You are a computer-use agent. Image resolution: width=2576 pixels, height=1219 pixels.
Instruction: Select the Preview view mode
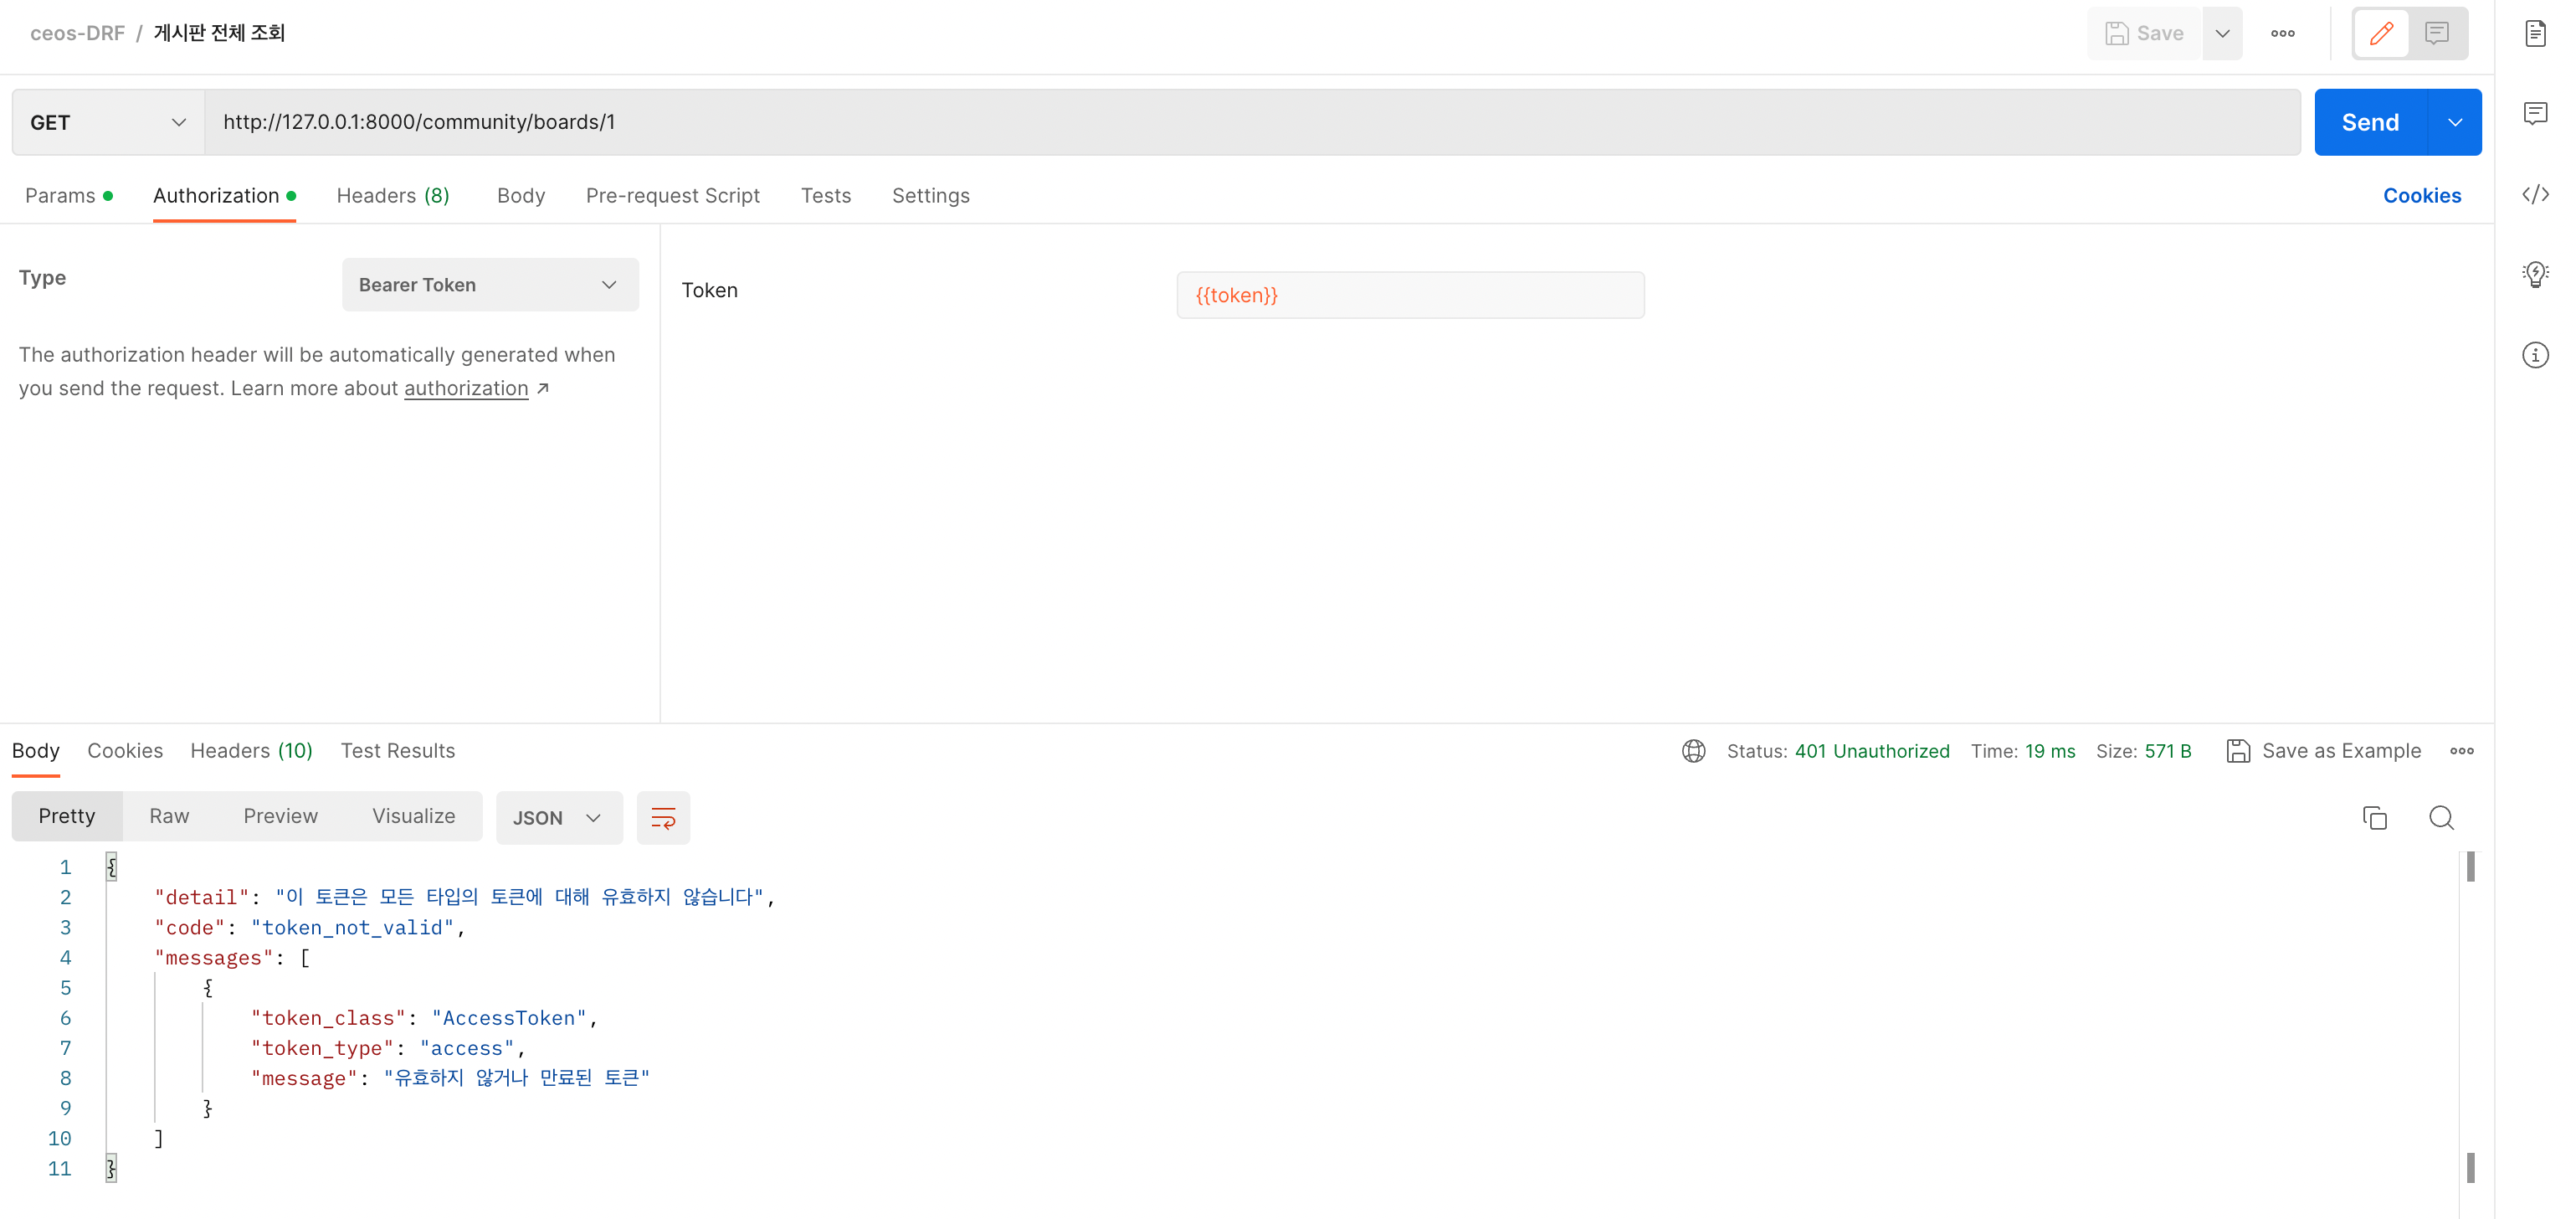pyautogui.click(x=281, y=816)
